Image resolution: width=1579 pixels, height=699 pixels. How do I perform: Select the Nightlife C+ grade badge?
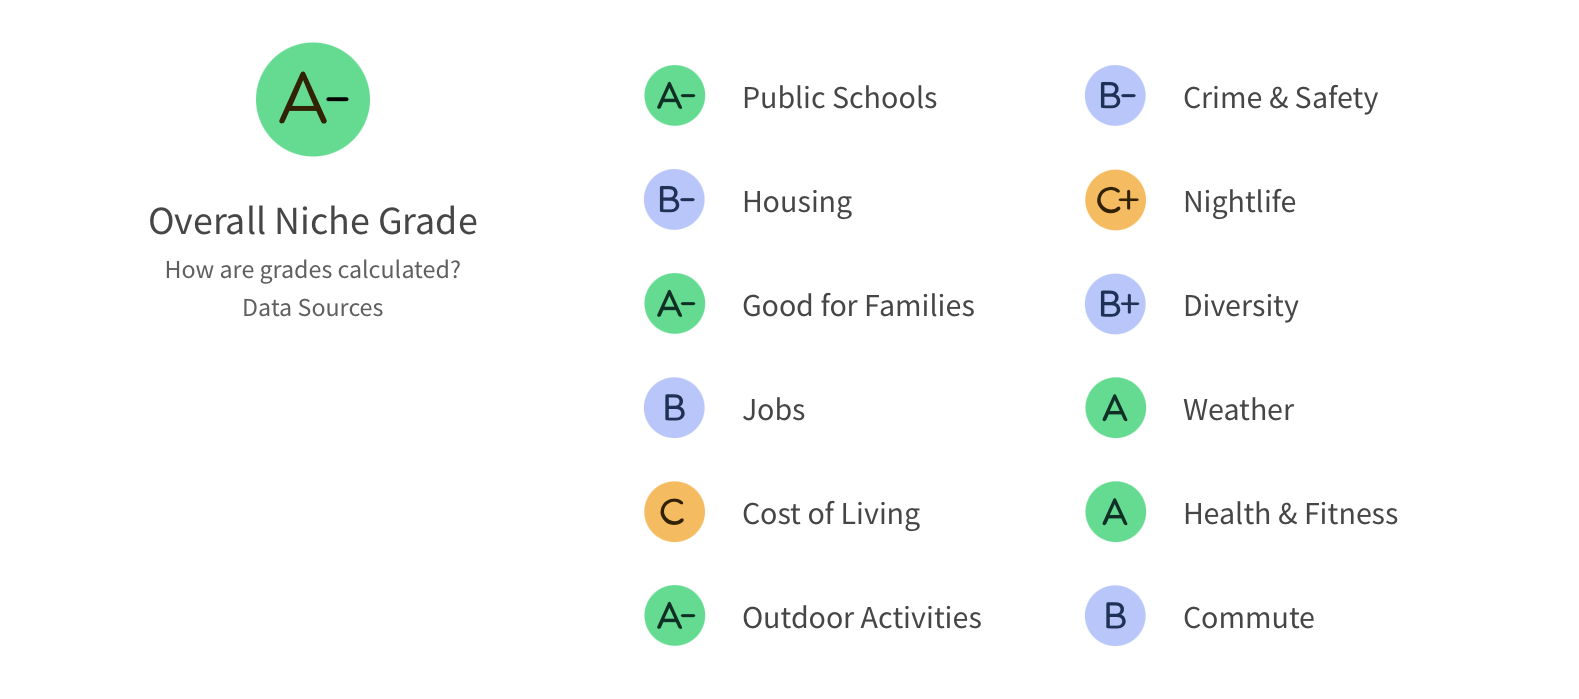pos(1115,200)
